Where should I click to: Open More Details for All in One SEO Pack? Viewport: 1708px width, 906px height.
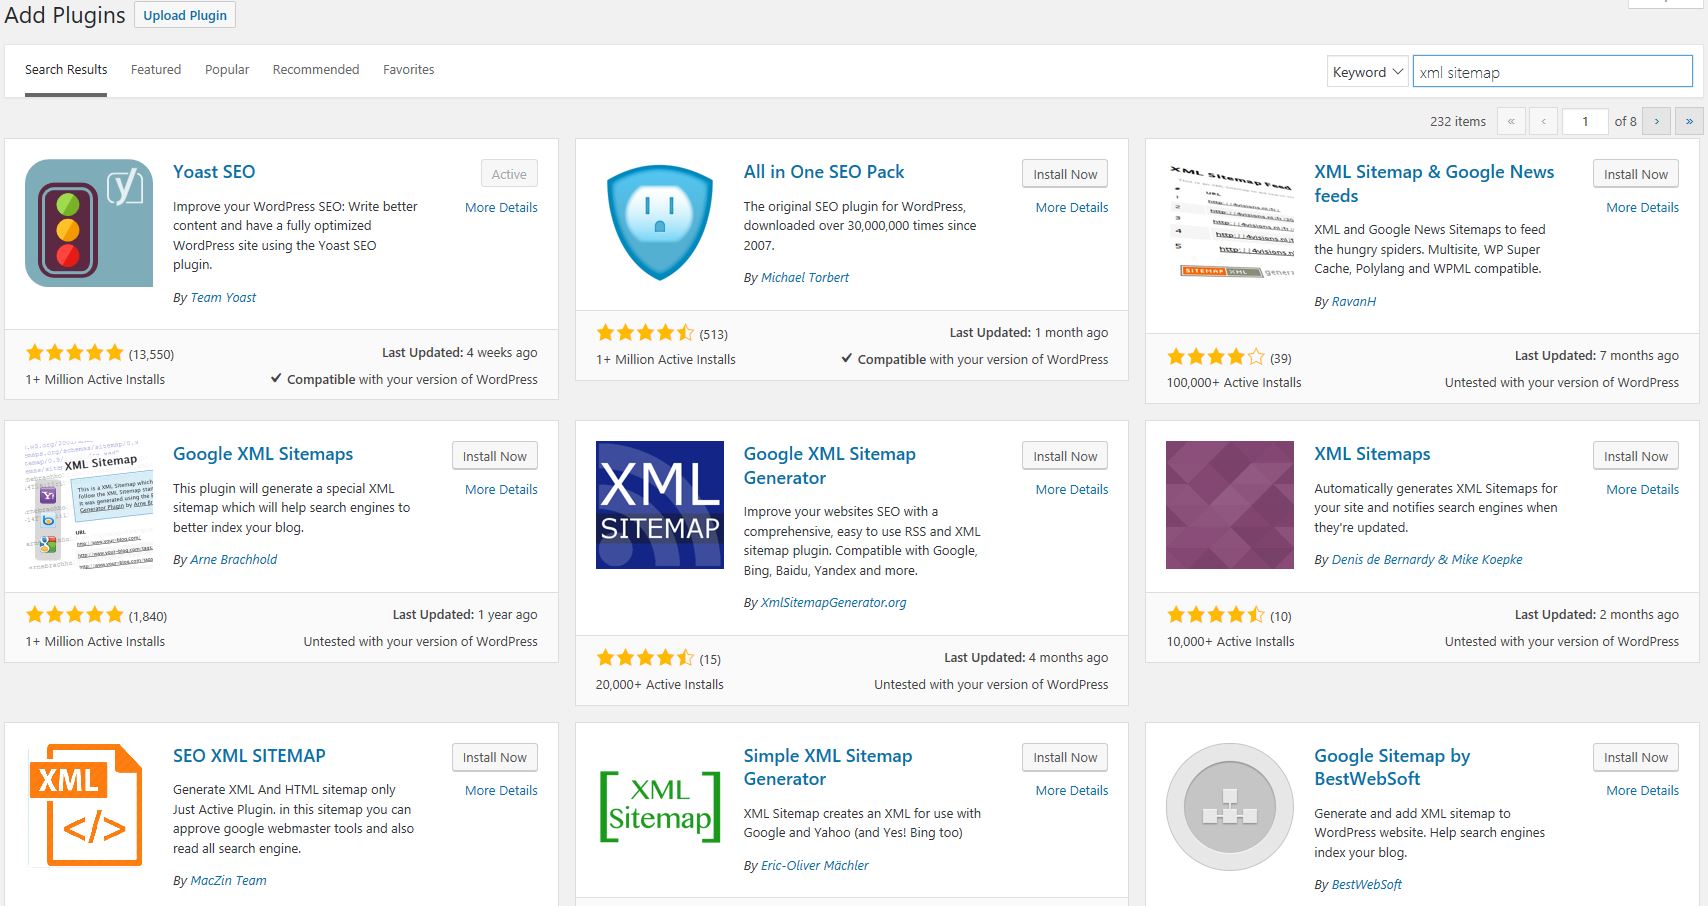coord(1072,207)
